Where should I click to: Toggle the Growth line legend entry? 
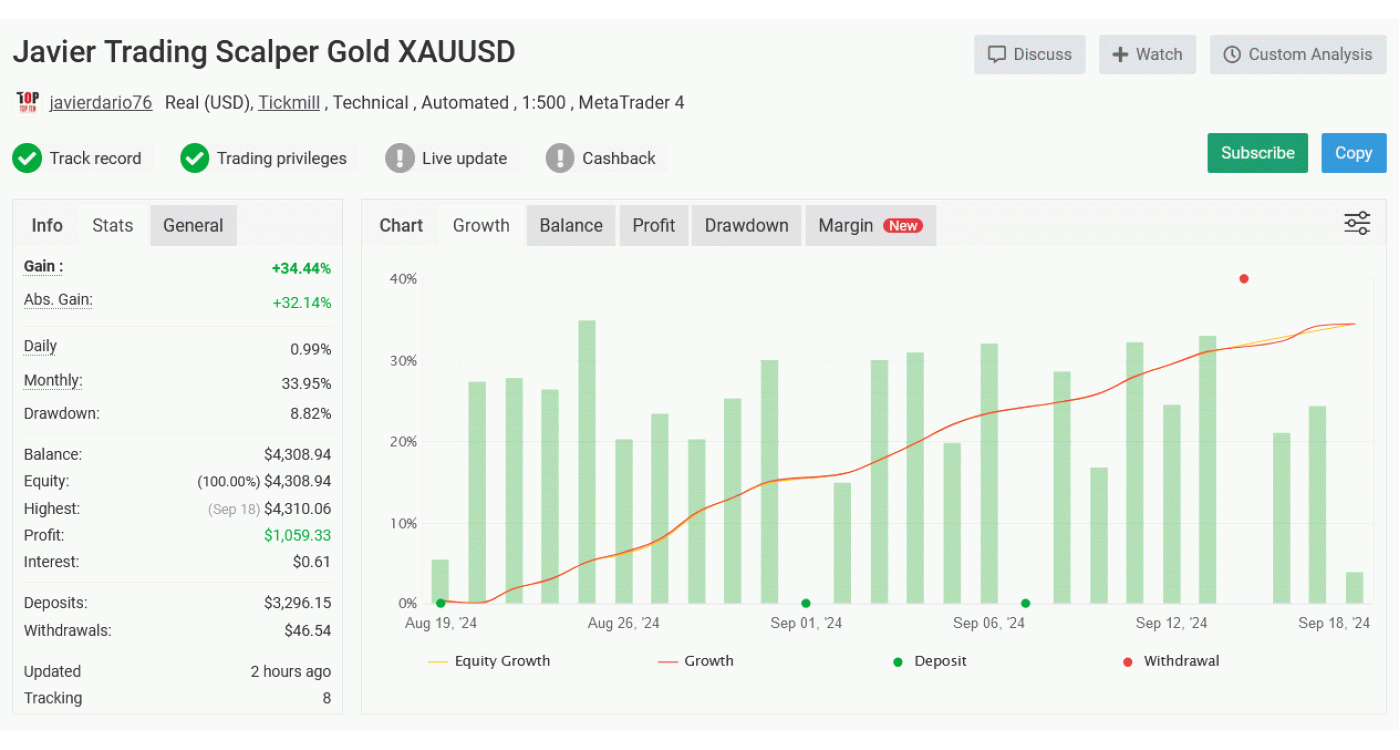(697, 661)
